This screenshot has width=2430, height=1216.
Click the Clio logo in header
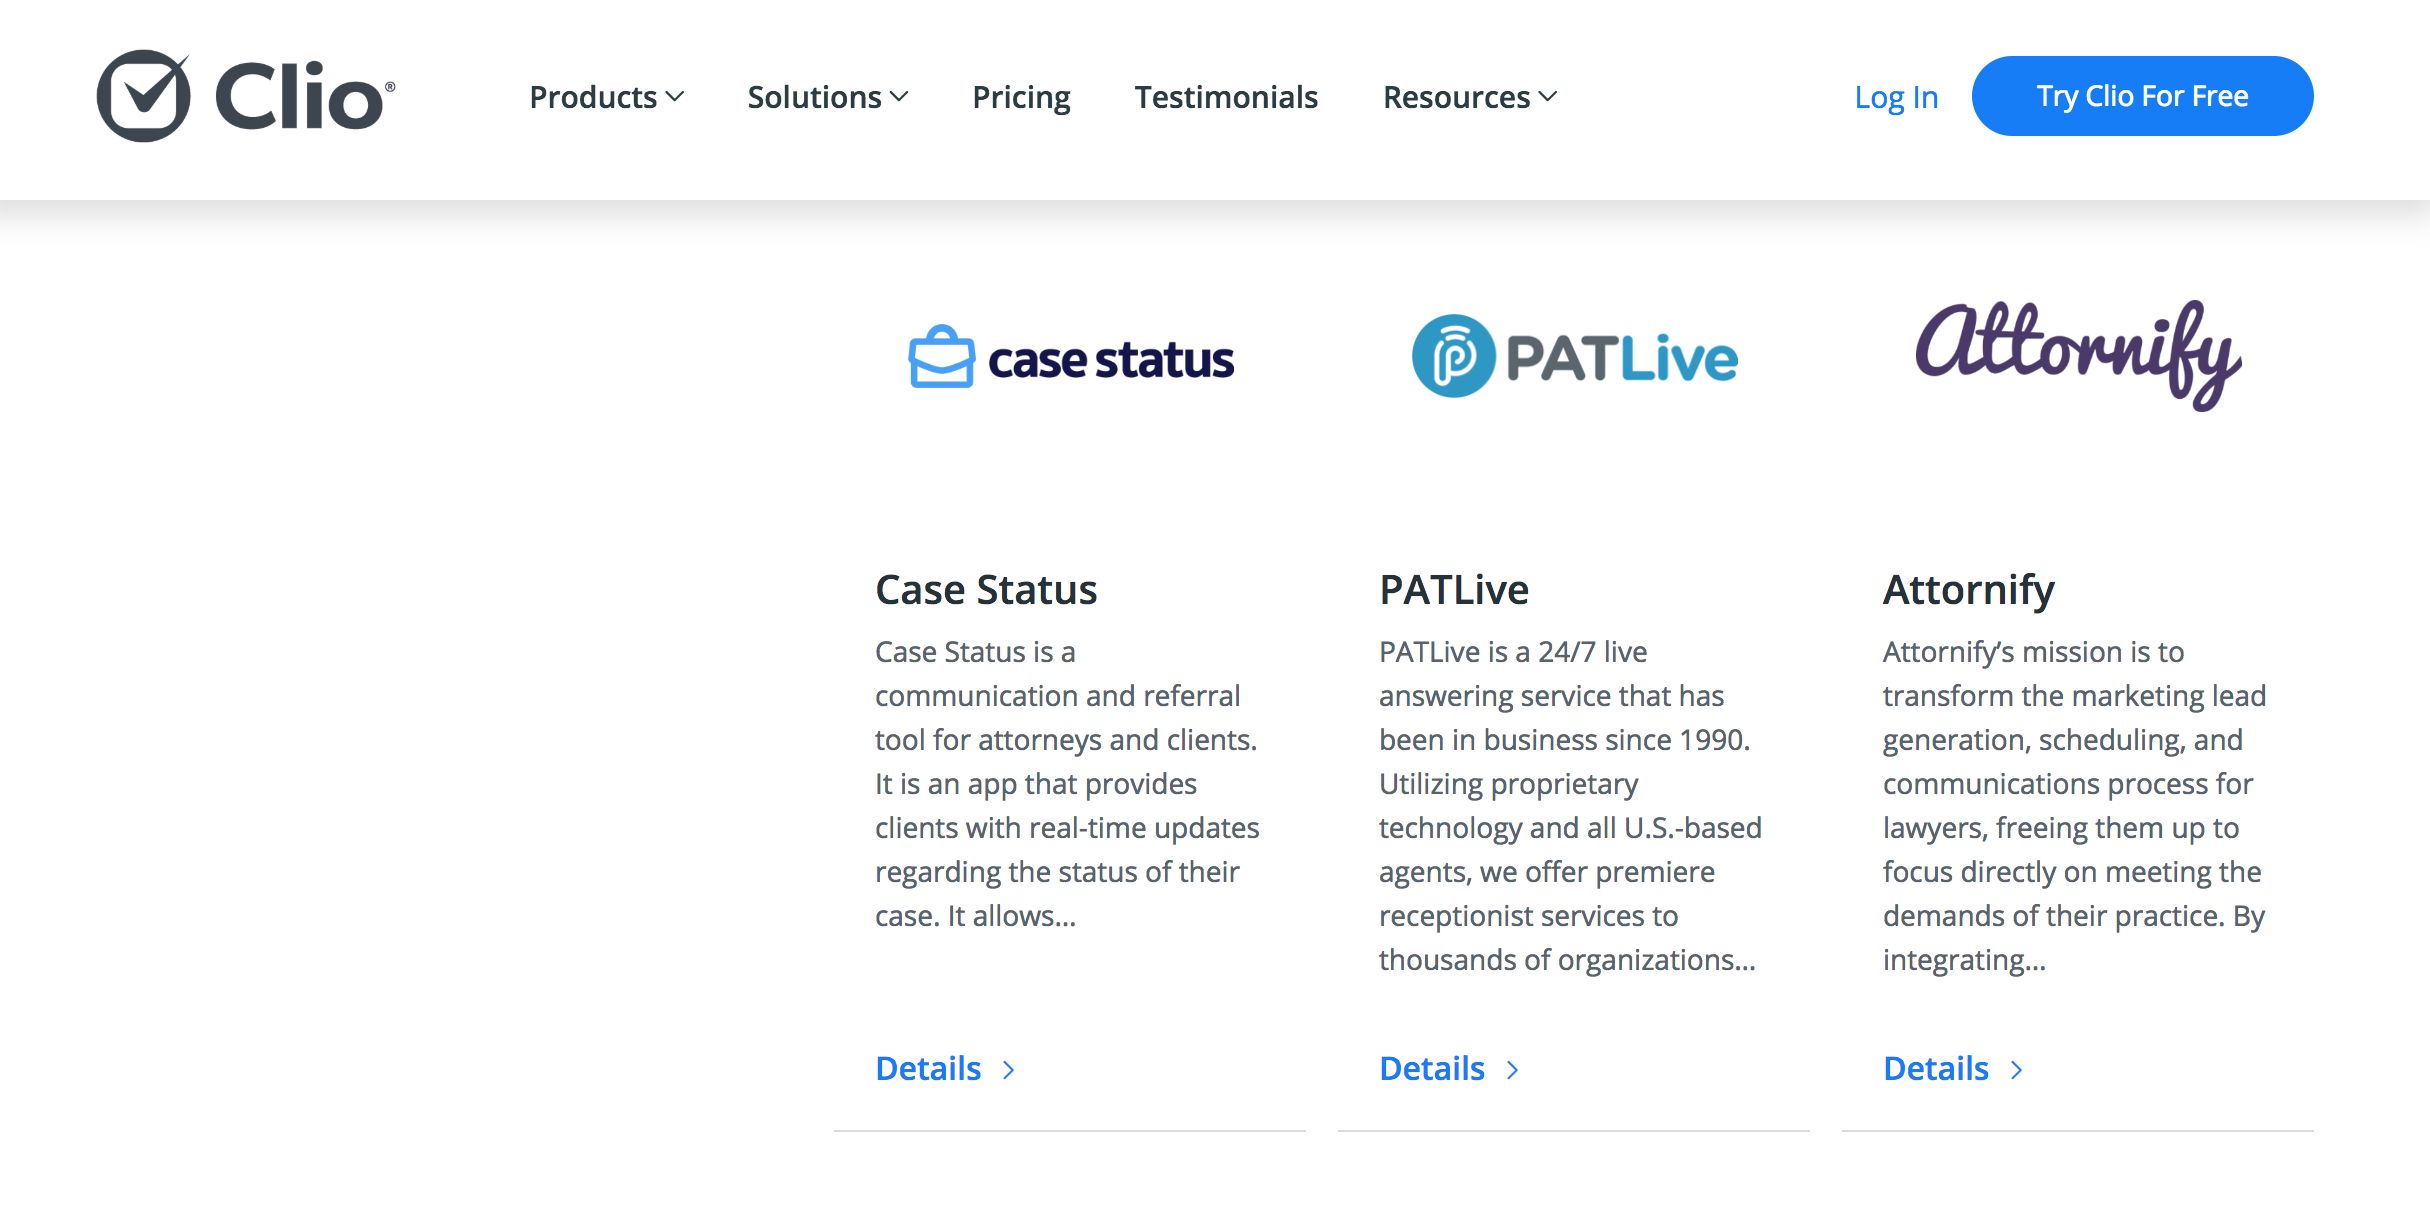pyautogui.click(x=246, y=96)
